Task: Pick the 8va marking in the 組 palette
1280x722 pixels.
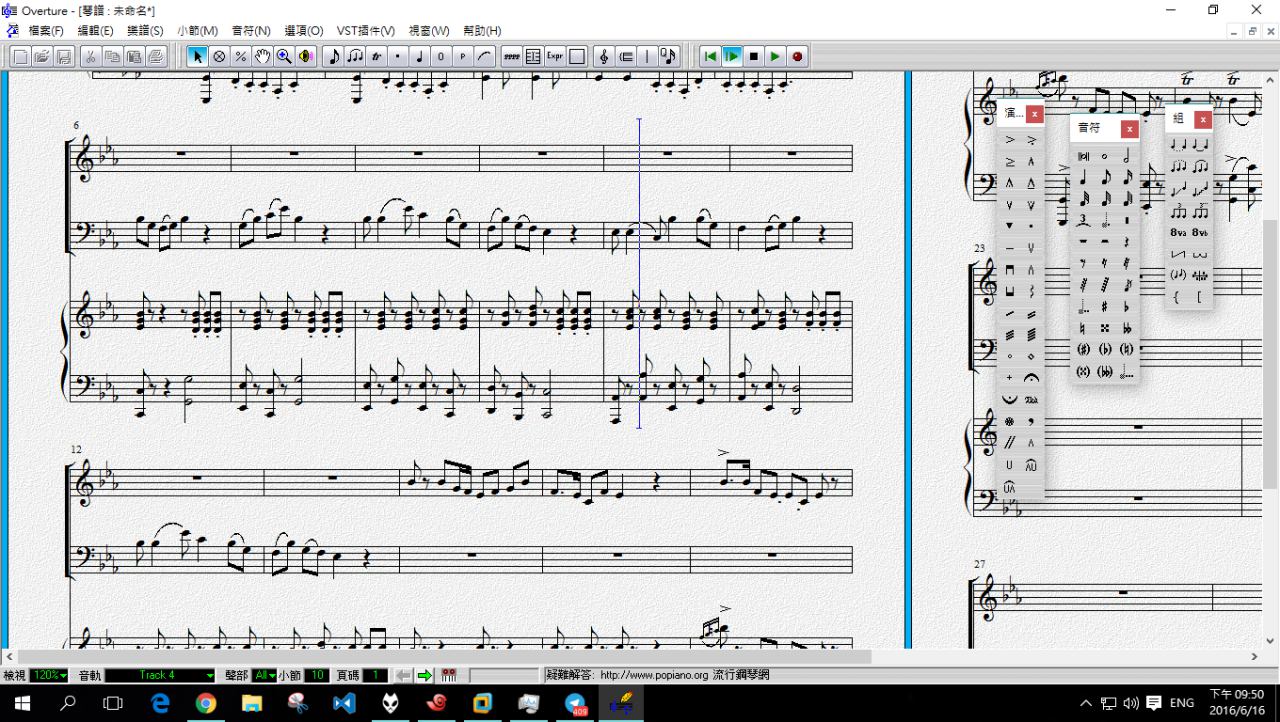Action: tap(1178, 232)
